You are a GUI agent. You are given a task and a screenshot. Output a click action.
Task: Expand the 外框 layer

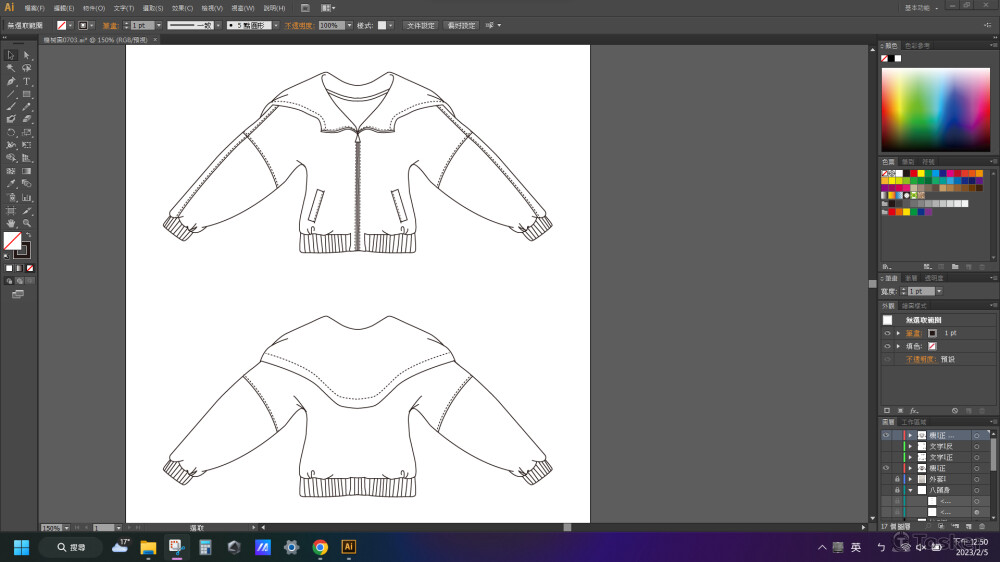pyautogui.click(x=909, y=479)
